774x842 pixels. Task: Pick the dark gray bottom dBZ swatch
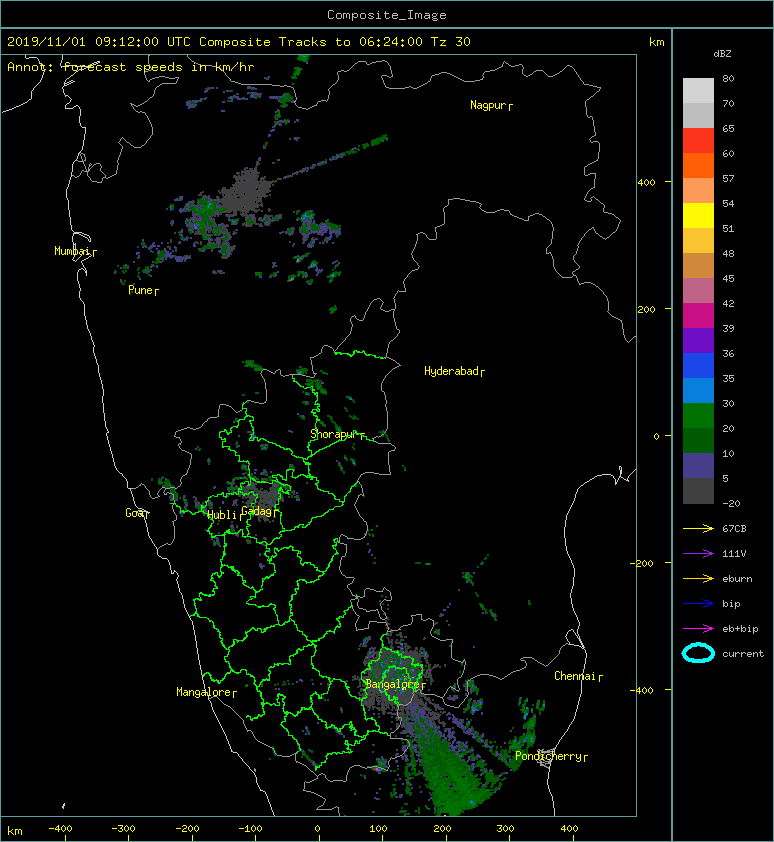[698, 491]
